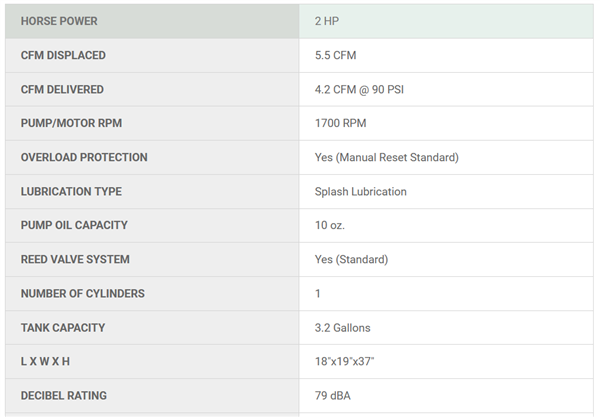The image size is (600, 417).
Task: Click the PUMP OIL CAPACITY label
Action: [x=74, y=225]
